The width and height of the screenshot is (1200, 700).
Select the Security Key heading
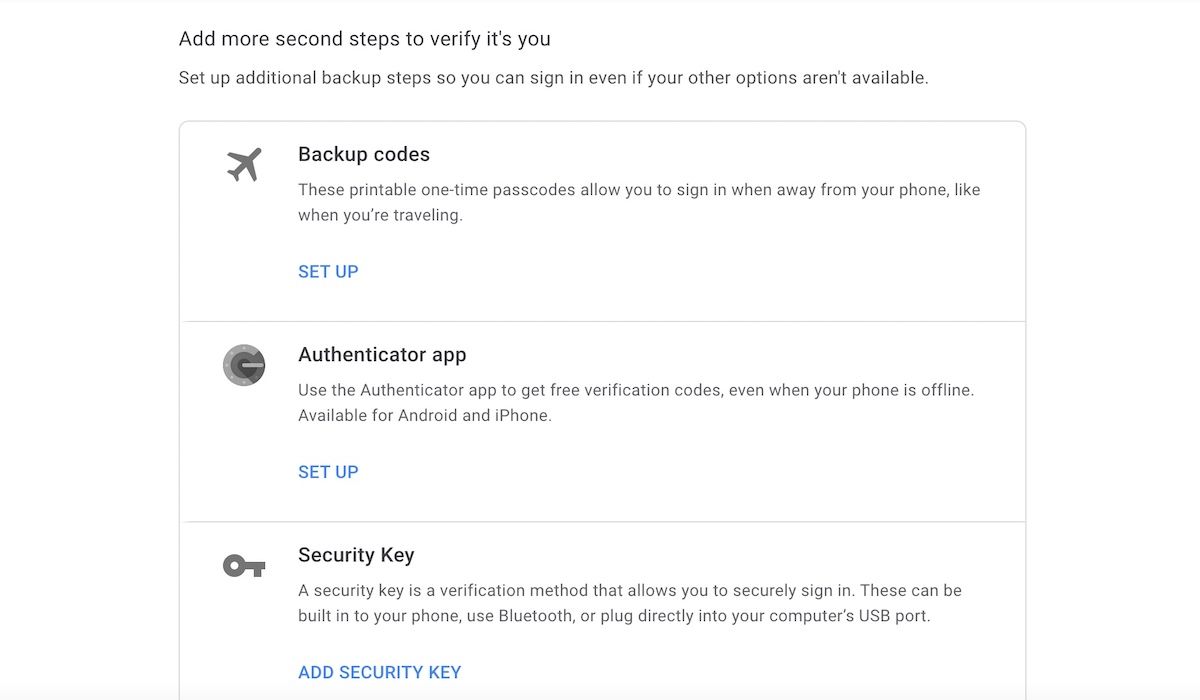(356, 555)
